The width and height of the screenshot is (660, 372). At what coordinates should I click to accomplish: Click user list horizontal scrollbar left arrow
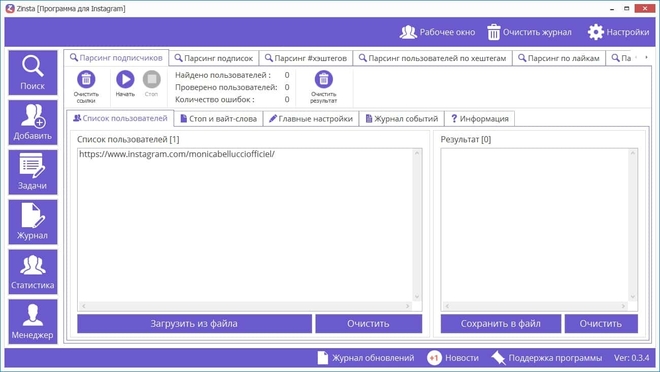83,306
